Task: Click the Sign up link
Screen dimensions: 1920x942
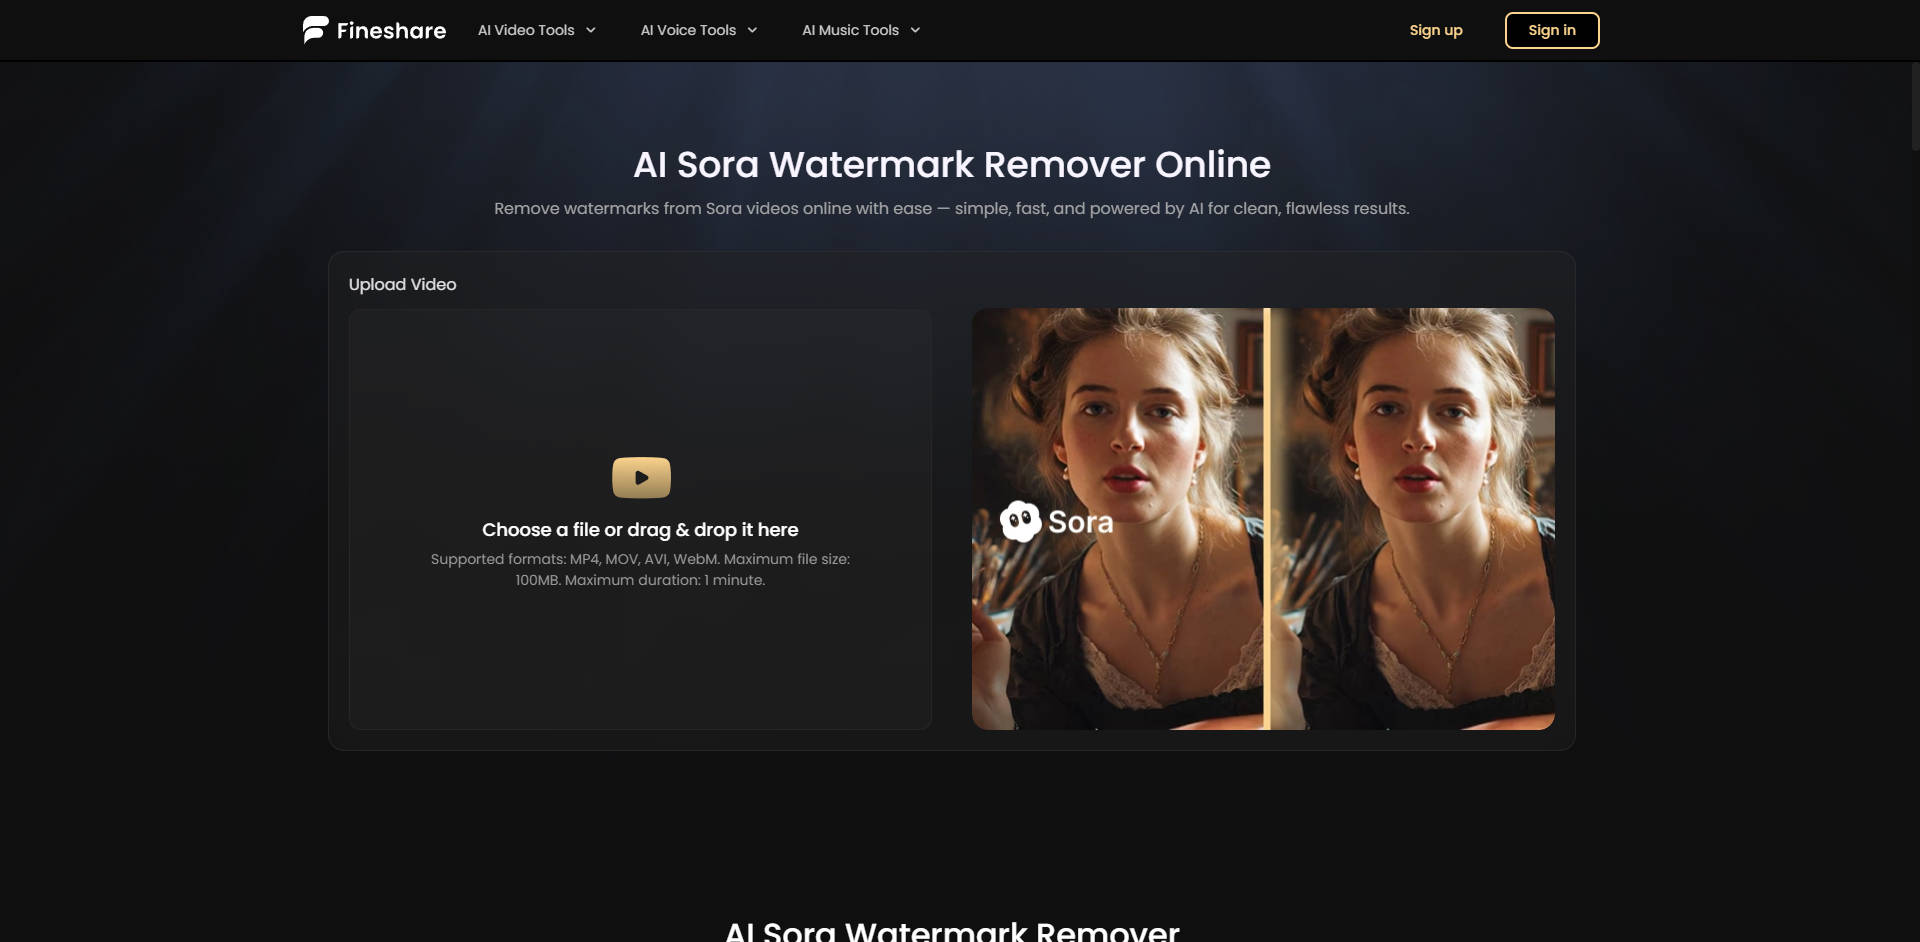Action: [1436, 30]
